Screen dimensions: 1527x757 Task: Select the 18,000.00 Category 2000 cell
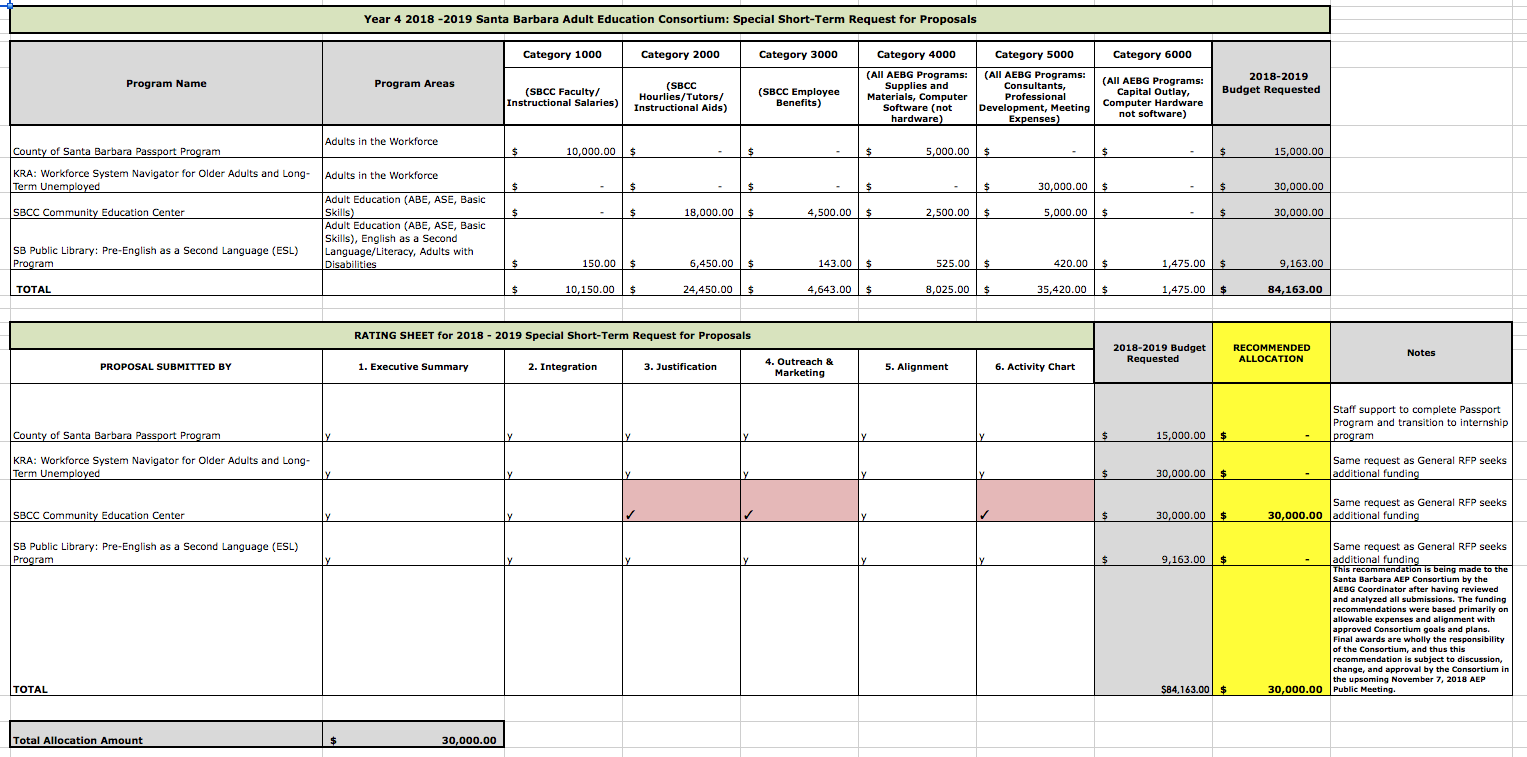[x=704, y=213]
